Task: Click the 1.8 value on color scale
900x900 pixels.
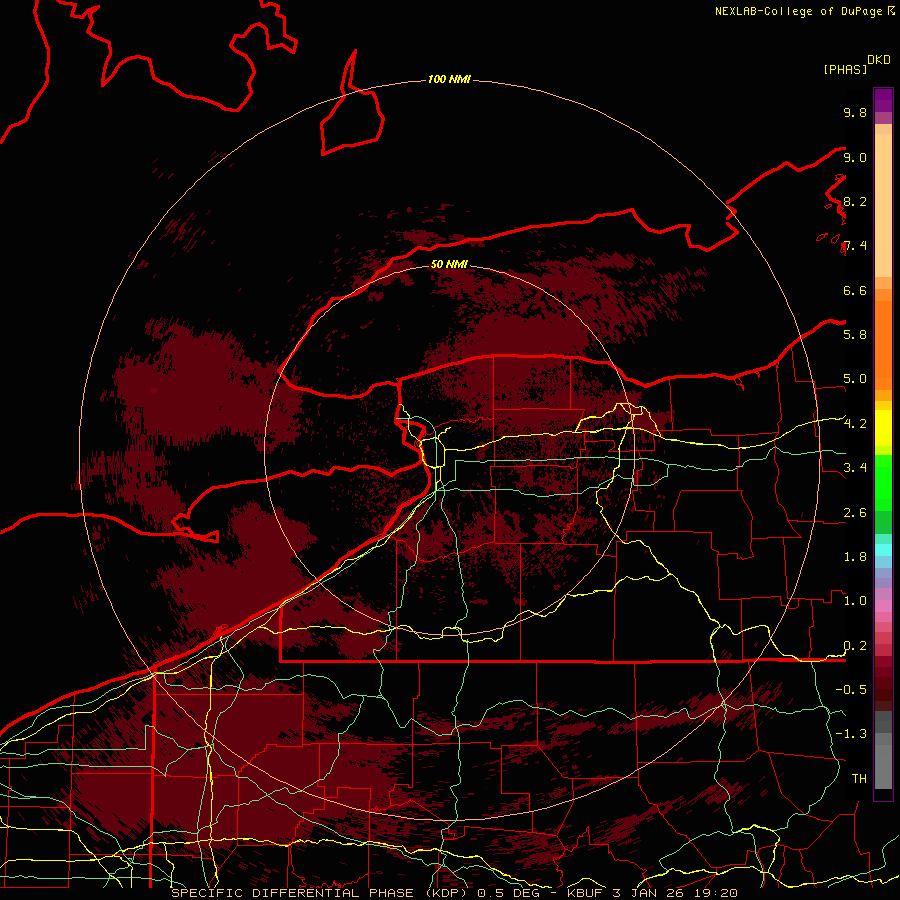Action: point(855,557)
